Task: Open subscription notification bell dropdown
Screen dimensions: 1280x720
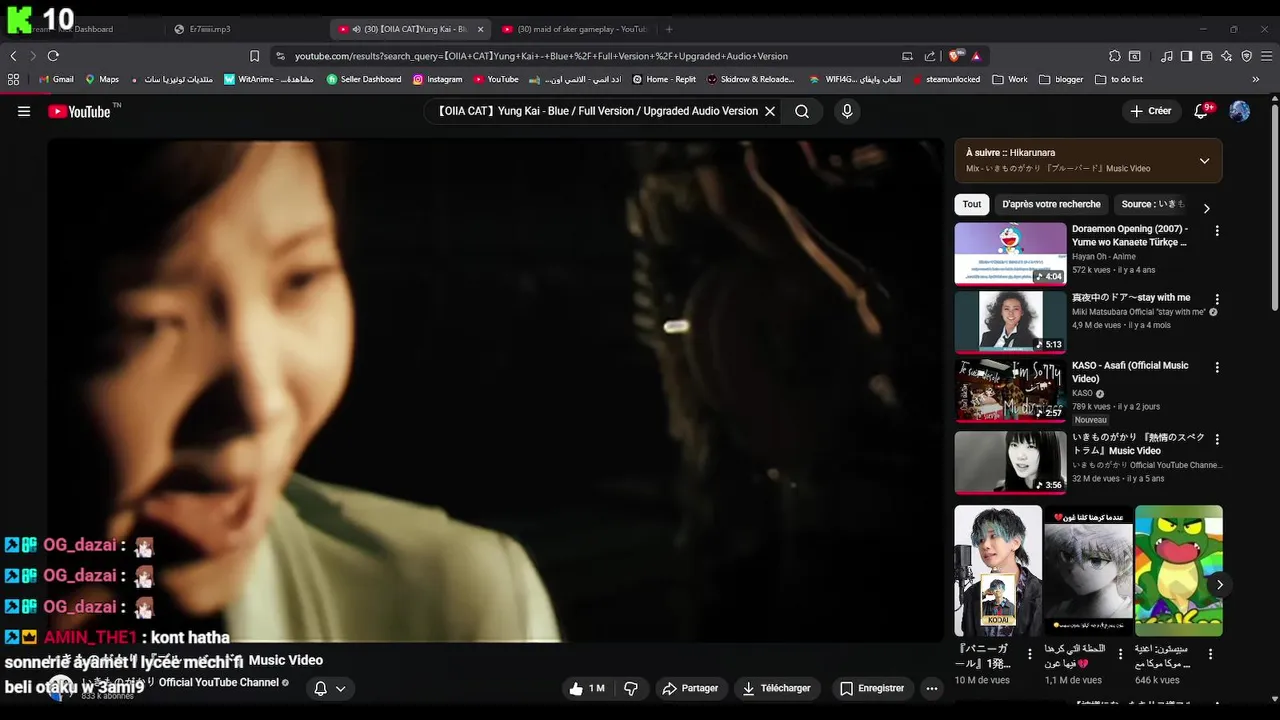Action: pyautogui.click(x=330, y=688)
